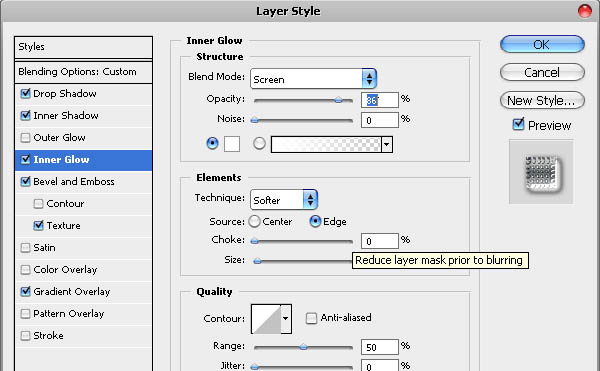Click the Contour shape thumbnail
The width and height of the screenshot is (600, 371).
point(266,319)
